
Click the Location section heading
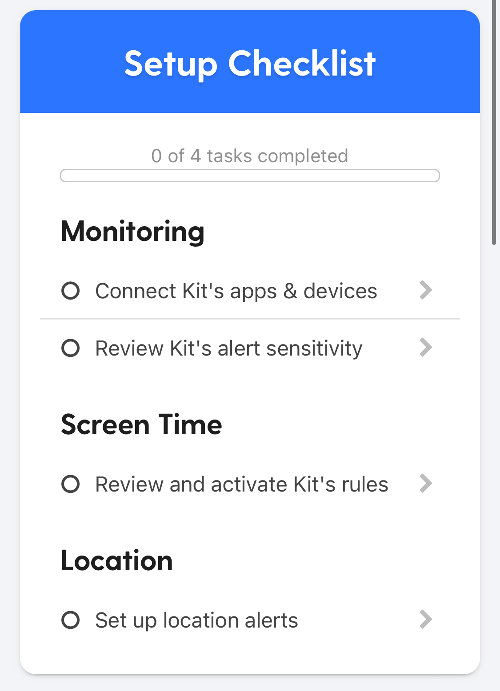117,561
